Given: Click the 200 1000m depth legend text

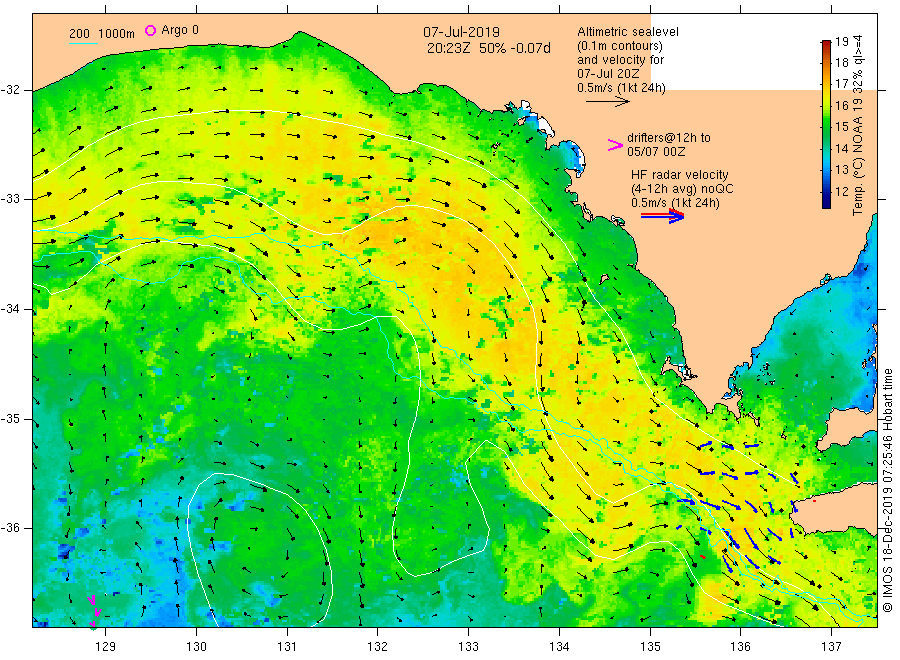Looking at the screenshot, I should click(102, 34).
